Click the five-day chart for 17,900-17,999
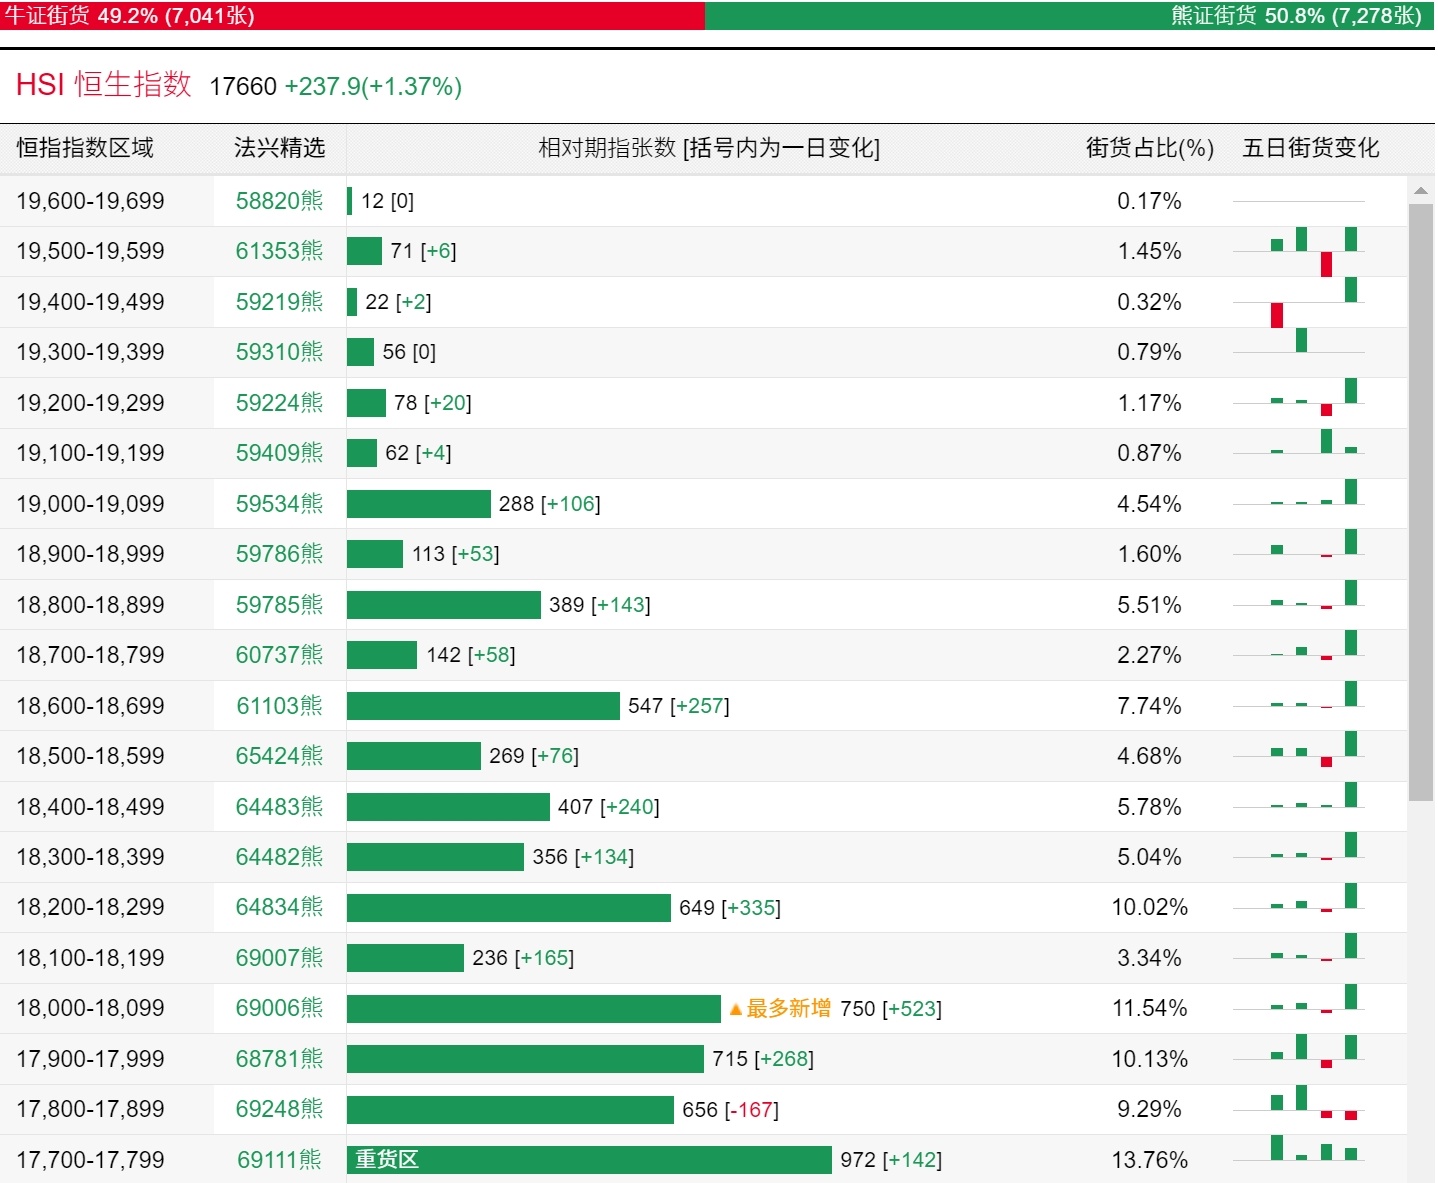This screenshot has width=1438, height=1183. [x=1298, y=1059]
